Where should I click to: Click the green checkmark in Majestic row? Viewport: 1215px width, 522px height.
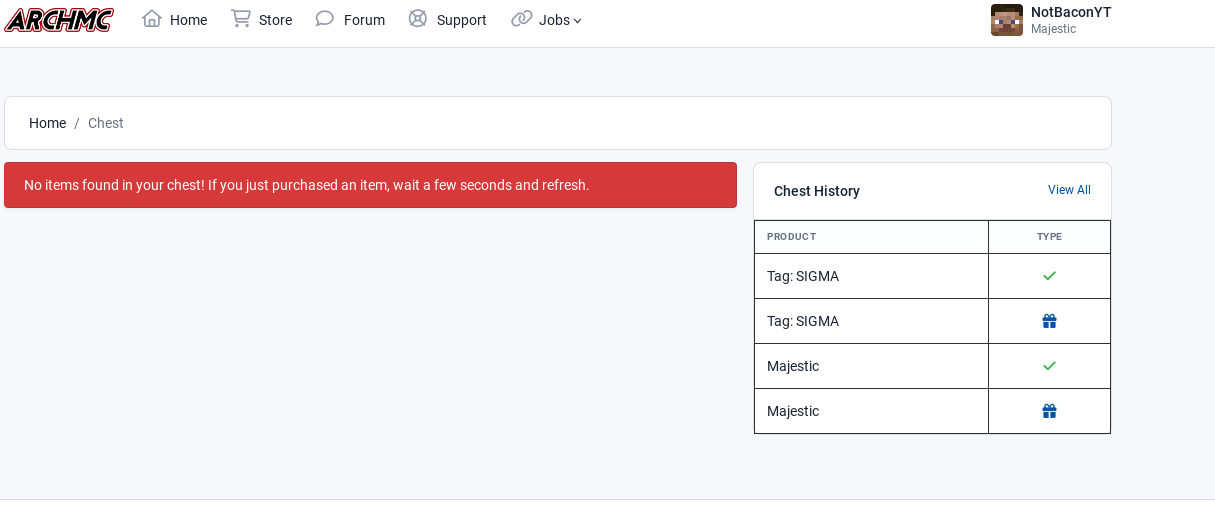[1049, 366]
